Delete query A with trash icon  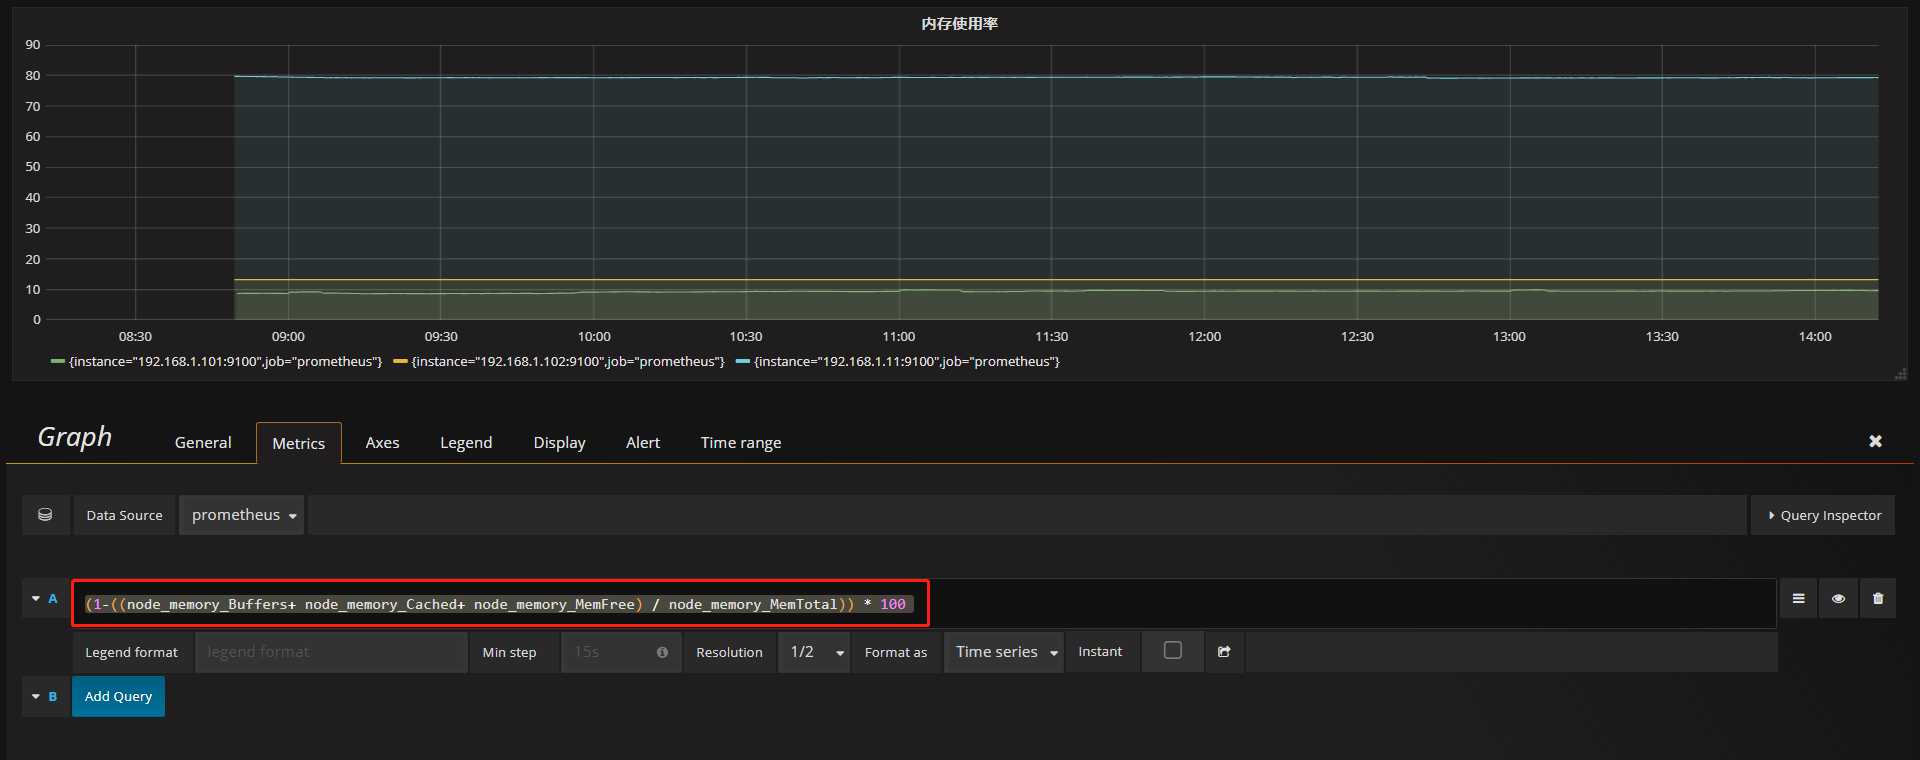coord(1878,599)
